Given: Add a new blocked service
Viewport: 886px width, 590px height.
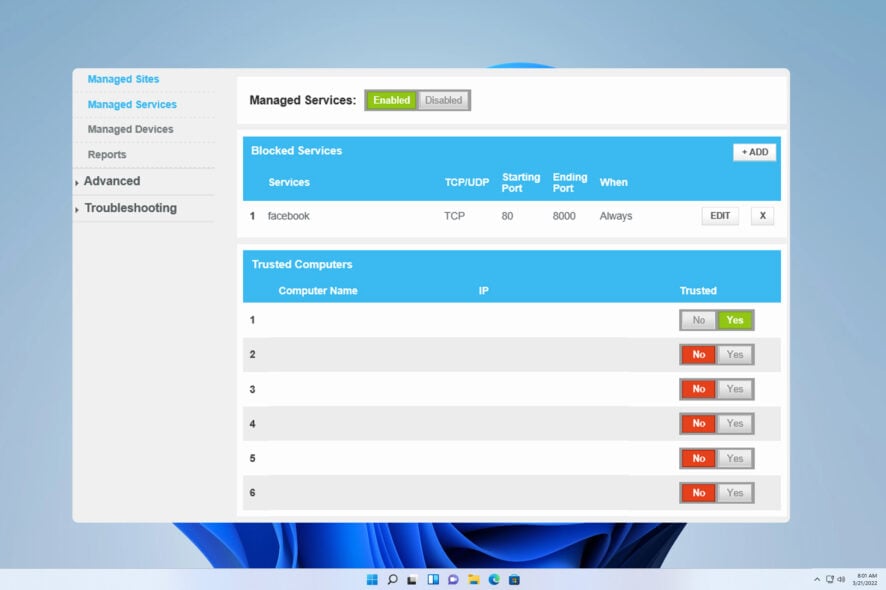Looking at the screenshot, I should tap(754, 152).
